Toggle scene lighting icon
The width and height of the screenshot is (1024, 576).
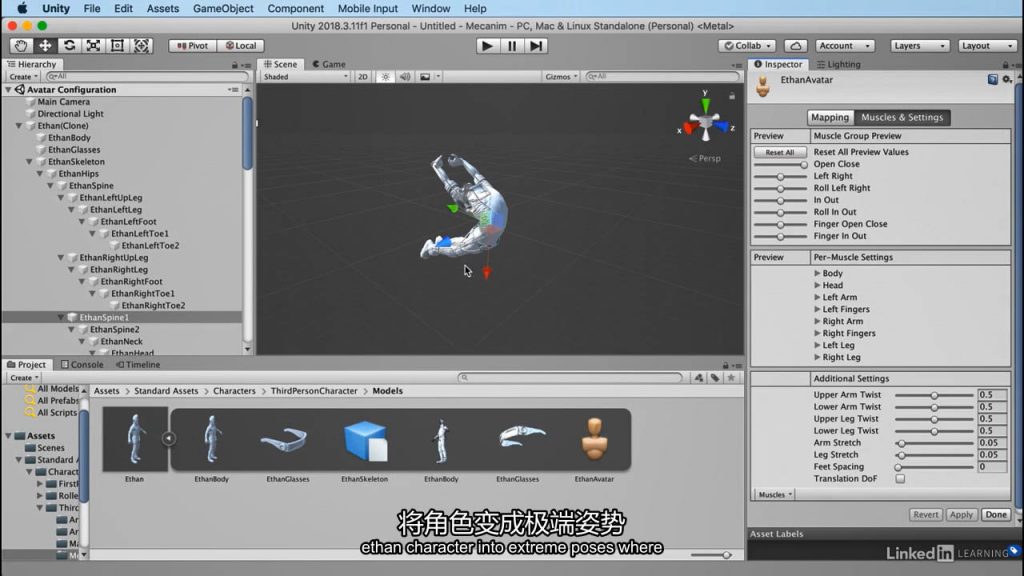tap(385, 76)
